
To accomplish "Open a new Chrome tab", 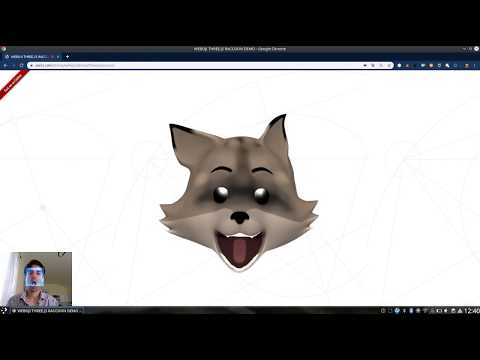I will pos(67,57).
